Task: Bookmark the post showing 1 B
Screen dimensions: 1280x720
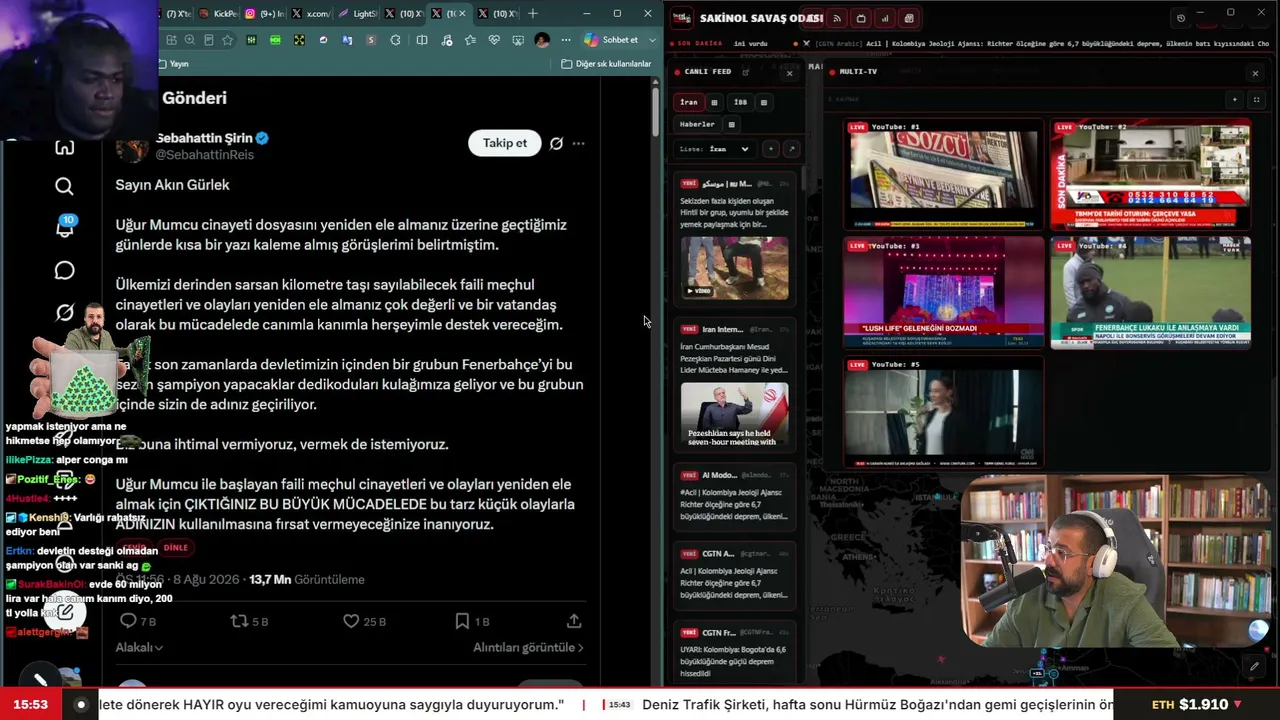Action: 472,621
